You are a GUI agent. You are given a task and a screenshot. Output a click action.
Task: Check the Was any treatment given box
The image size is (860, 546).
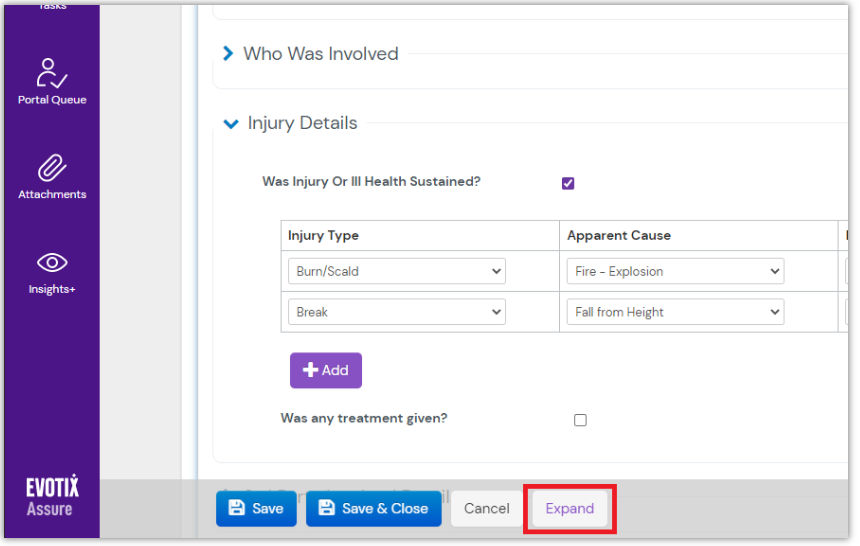580,420
